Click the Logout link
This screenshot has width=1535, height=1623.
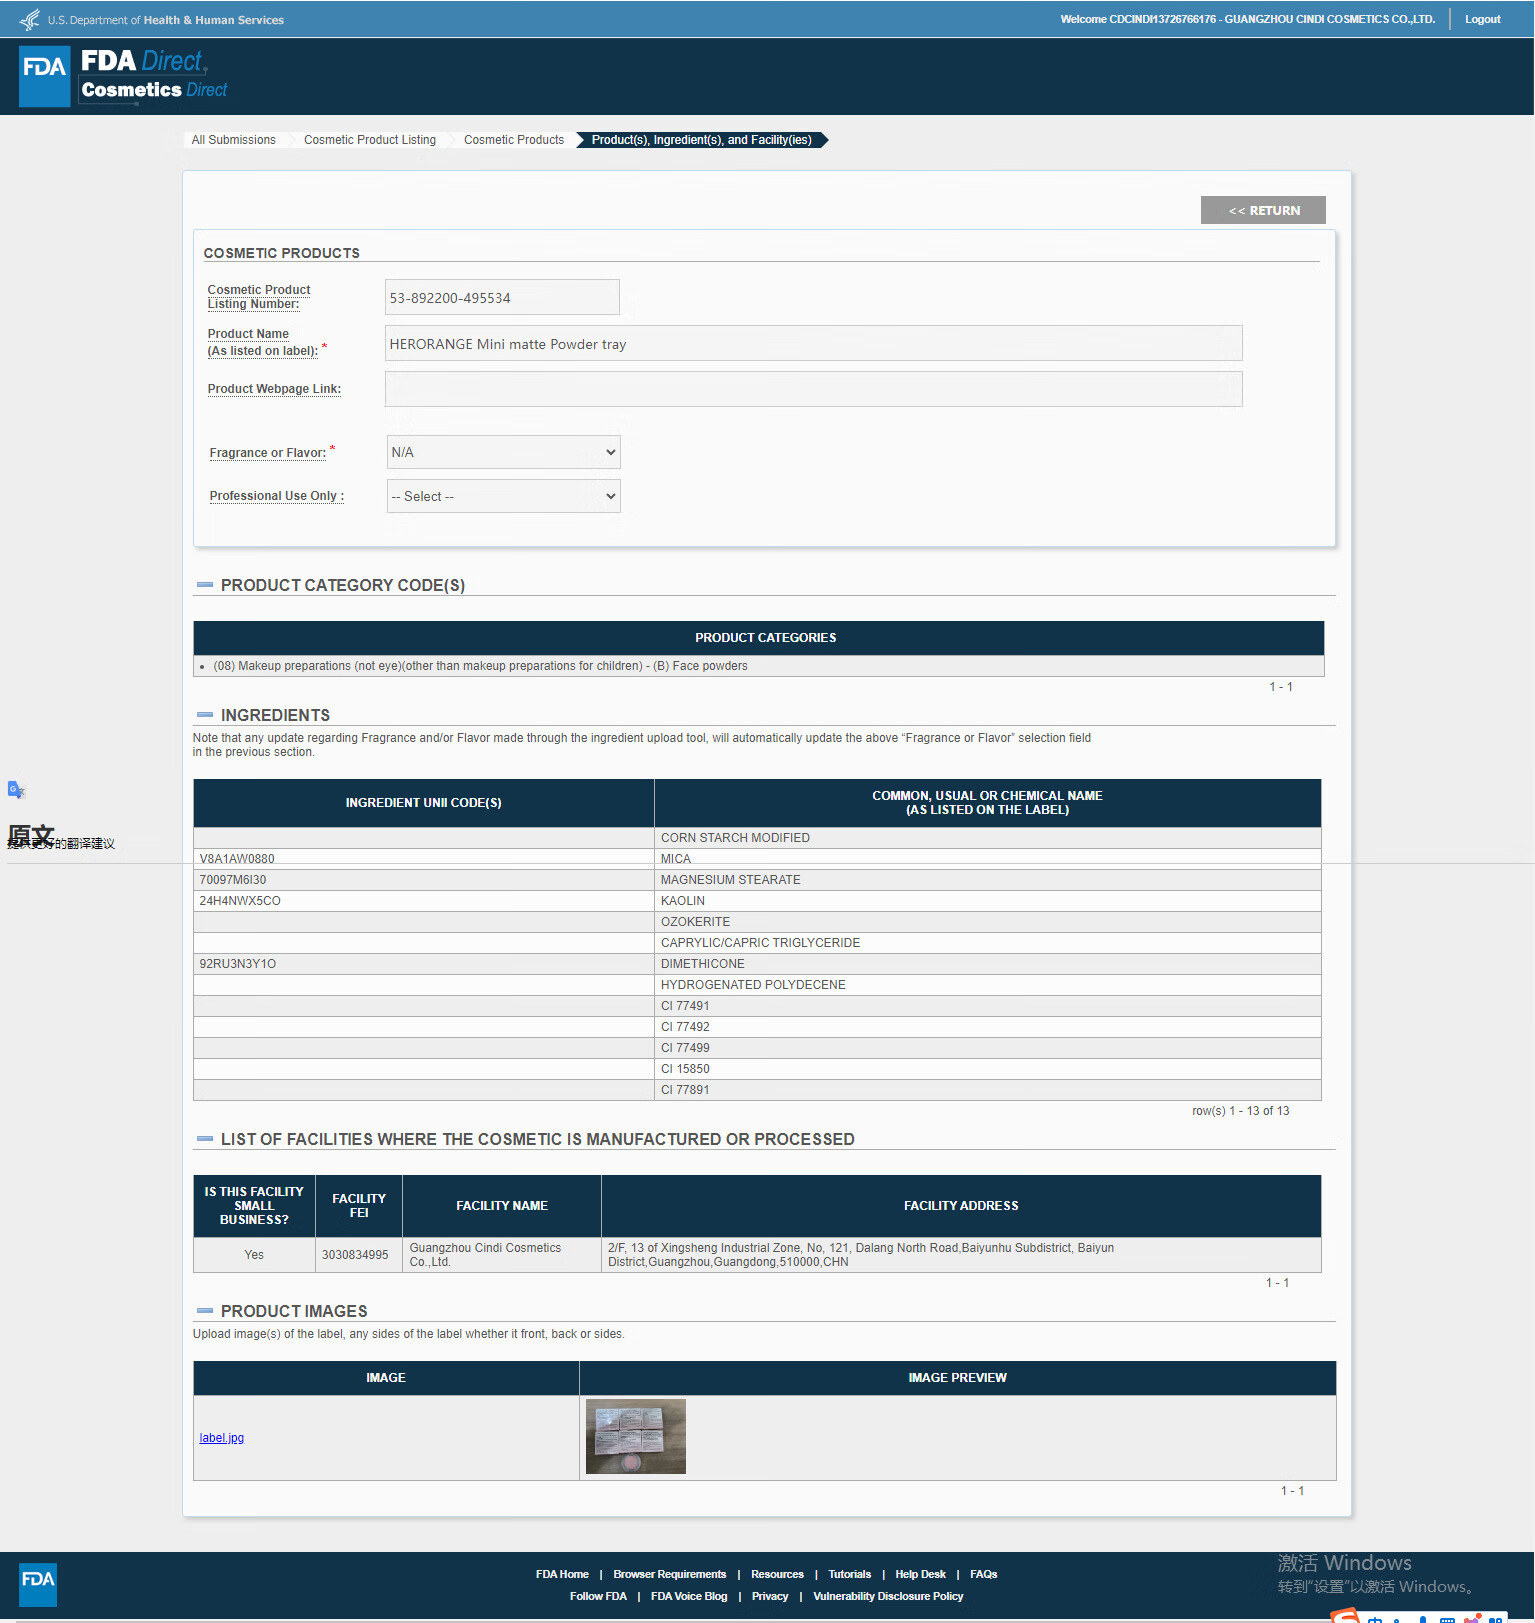tap(1482, 19)
